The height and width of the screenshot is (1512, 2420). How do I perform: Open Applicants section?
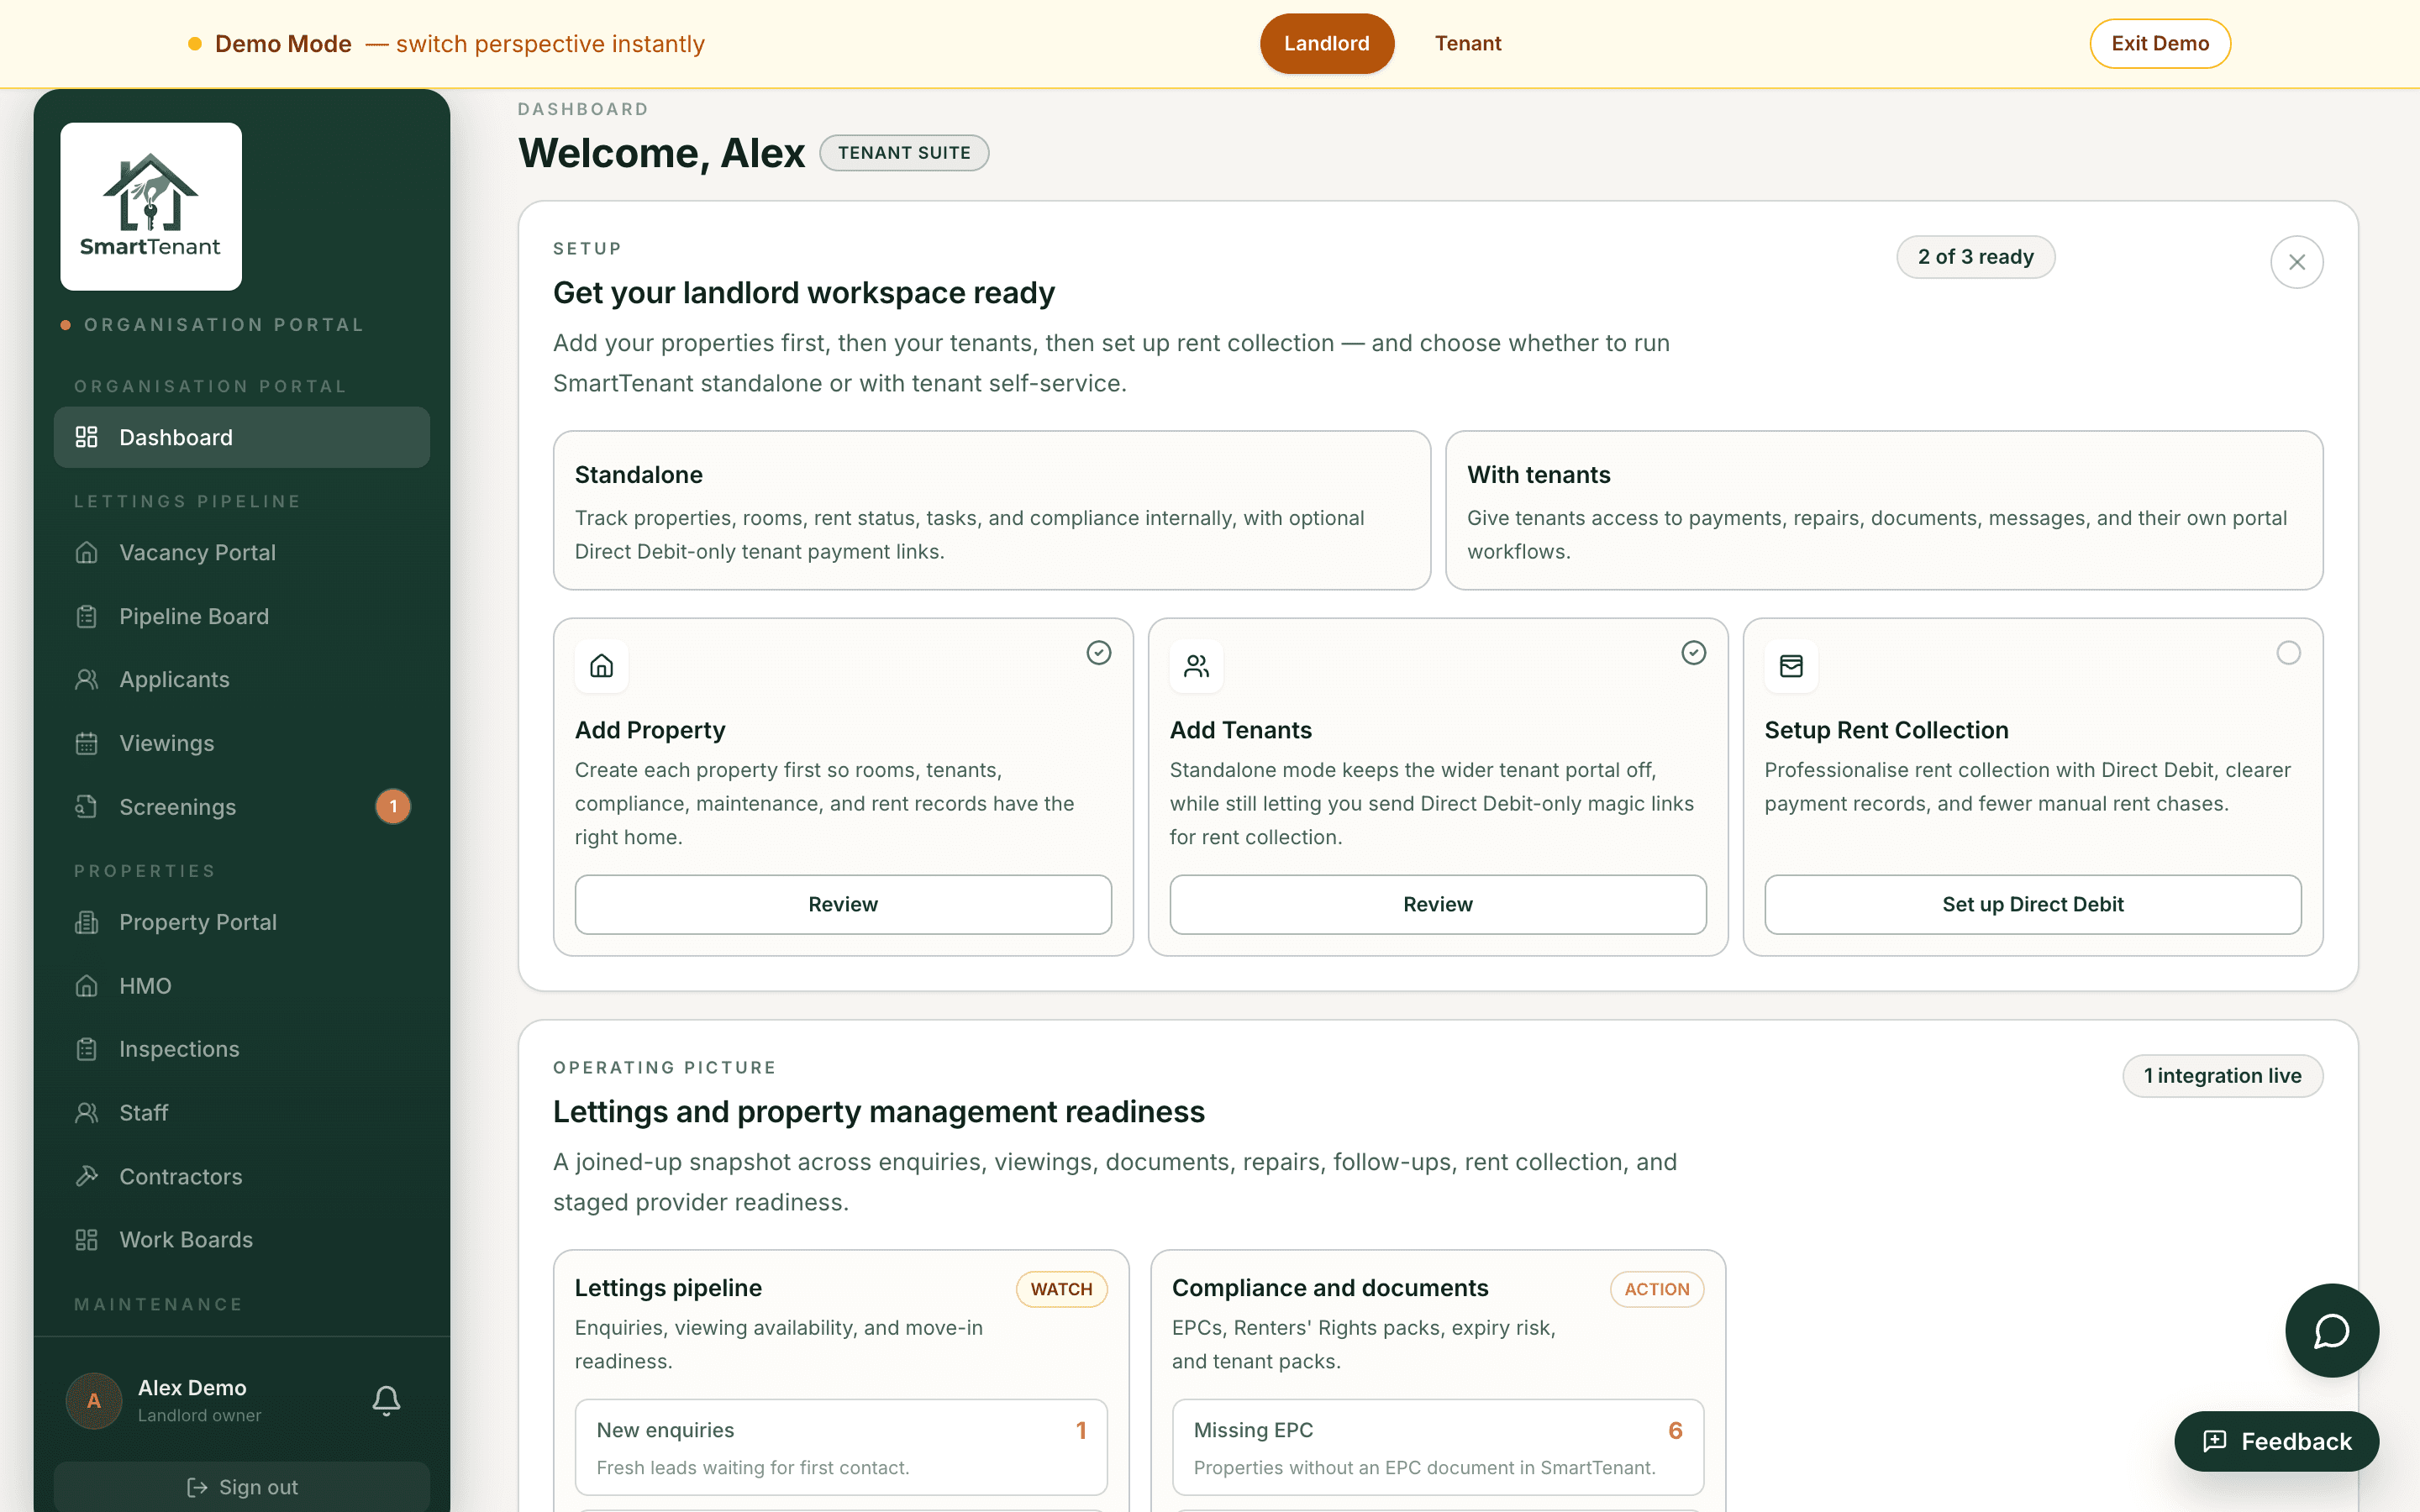click(x=242, y=679)
